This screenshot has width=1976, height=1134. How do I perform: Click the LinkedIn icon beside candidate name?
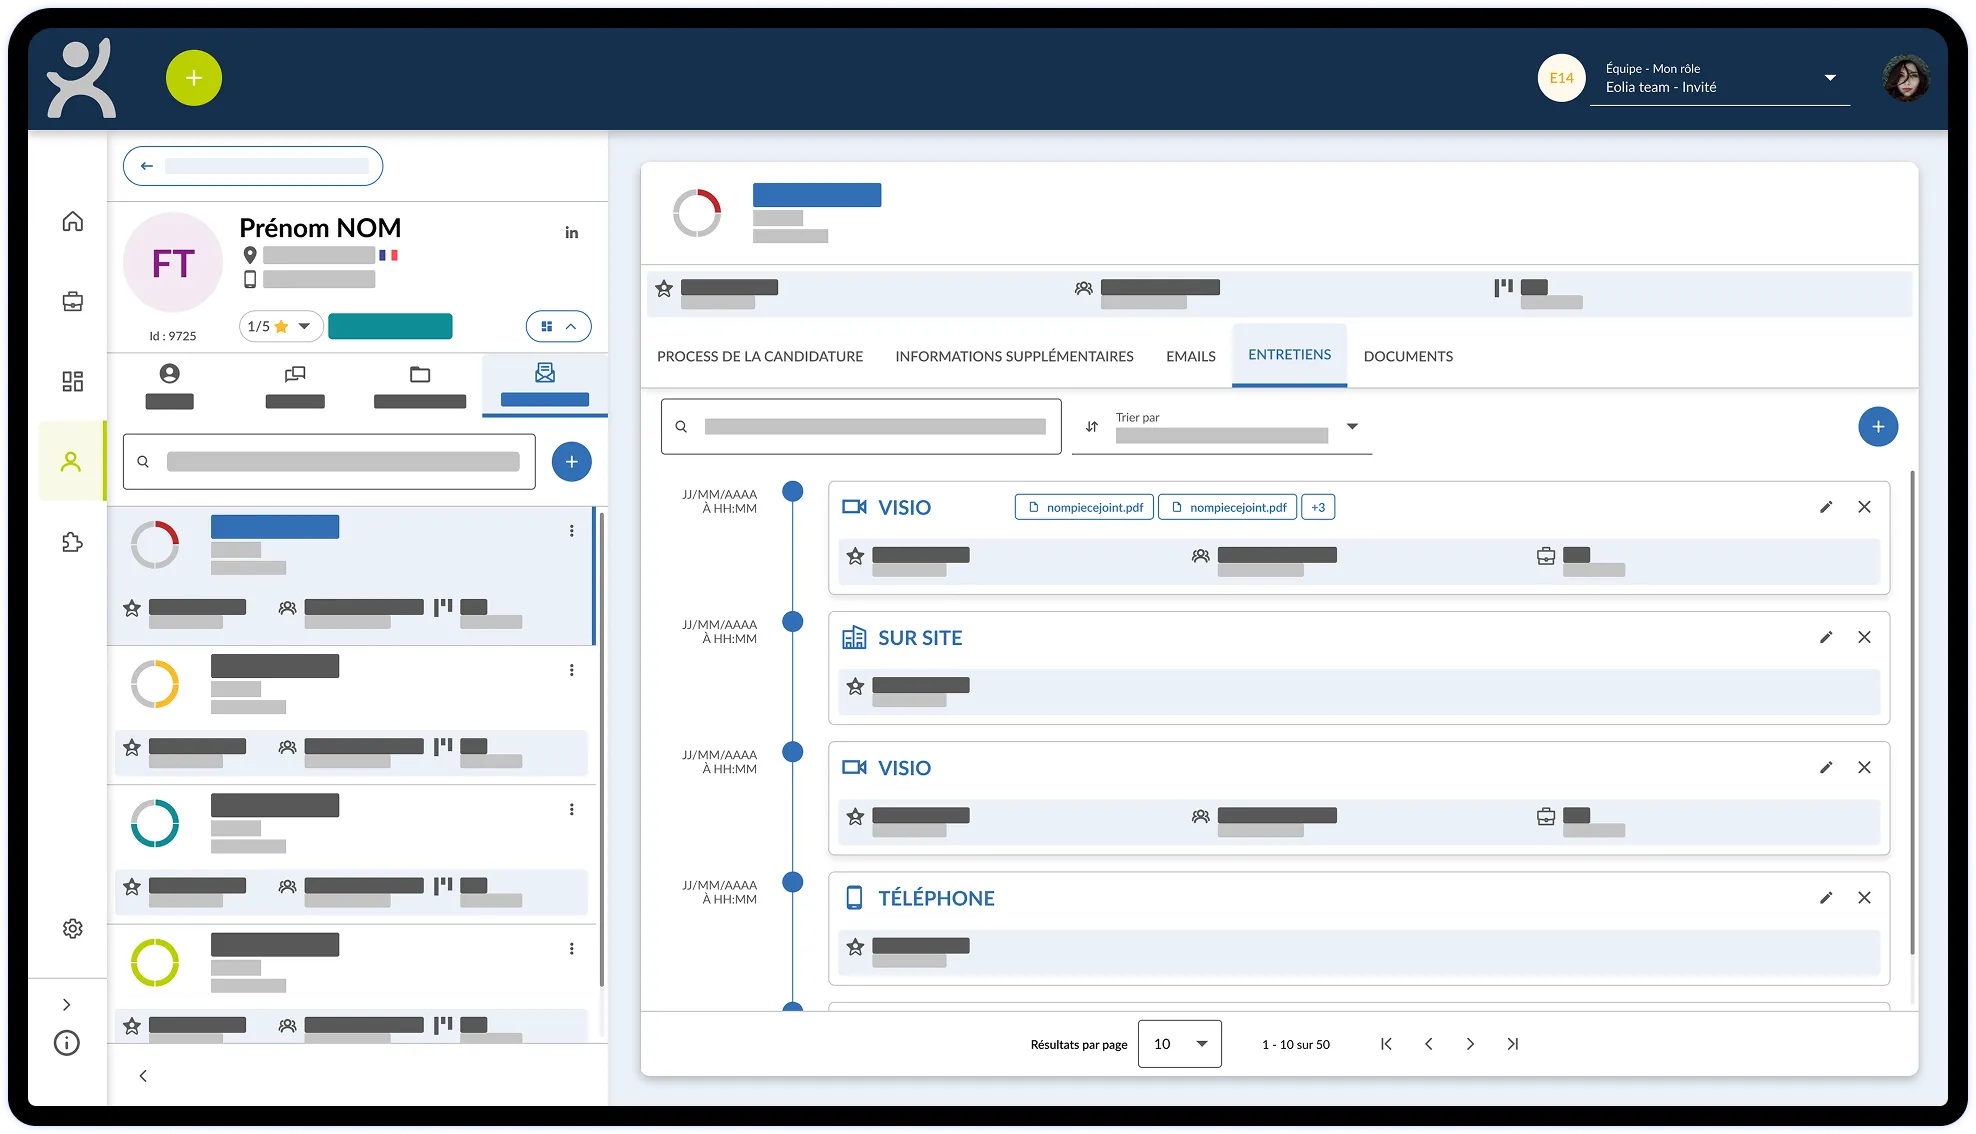(571, 233)
